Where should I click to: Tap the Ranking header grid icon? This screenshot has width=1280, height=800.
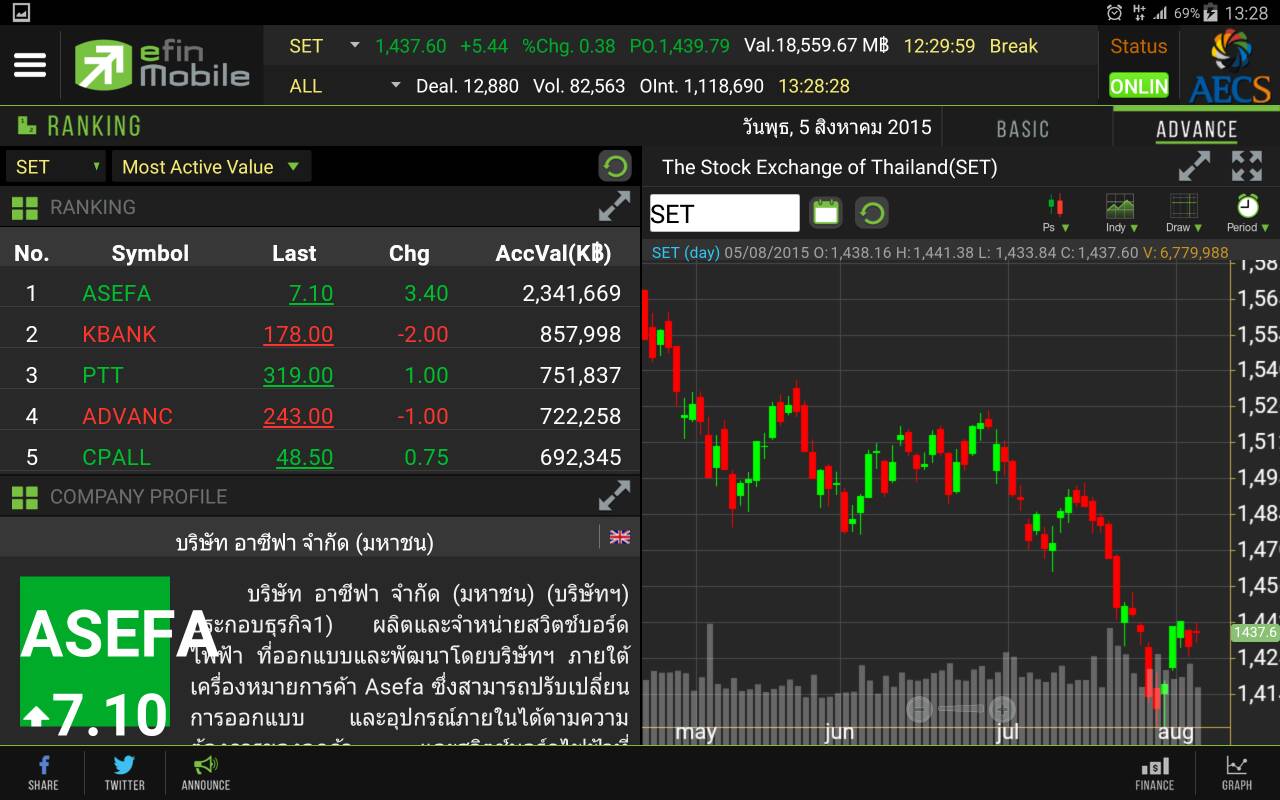tap(24, 208)
